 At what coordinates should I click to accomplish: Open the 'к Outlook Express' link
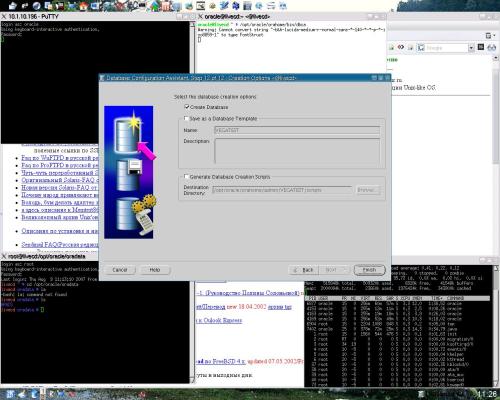pyautogui.click(x=220, y=320)
